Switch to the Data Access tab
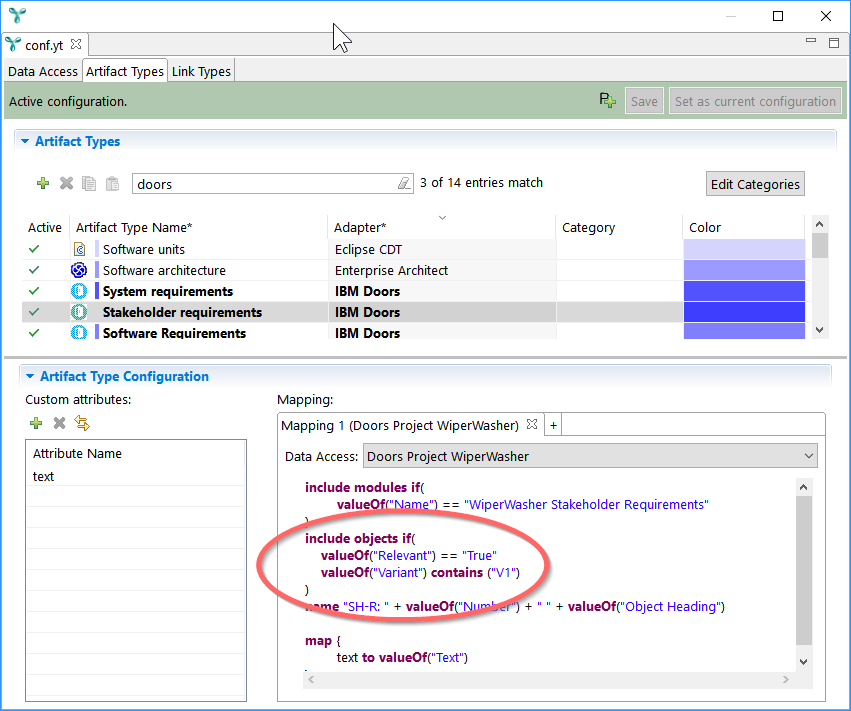The image size is (851, 711). [x=43, y=71]
